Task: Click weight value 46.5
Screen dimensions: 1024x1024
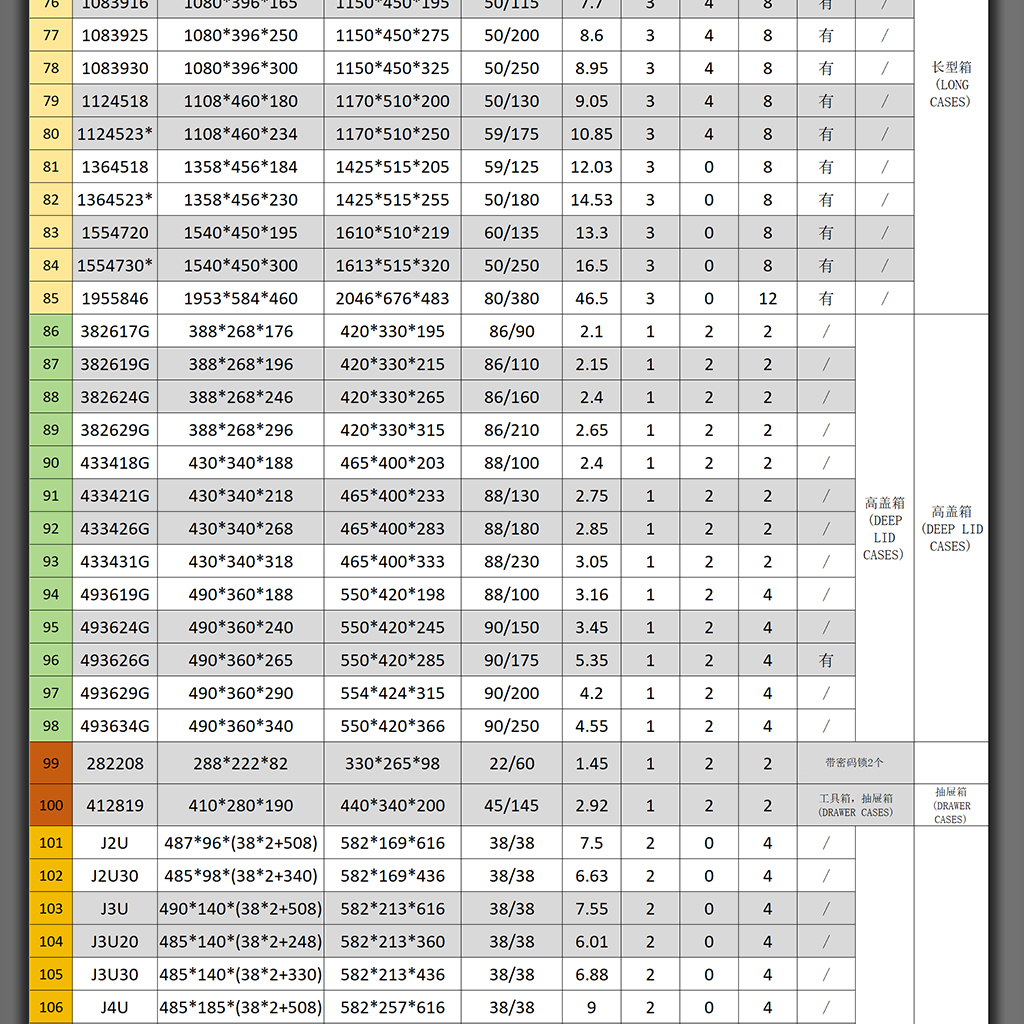Action: pos(592,298)
